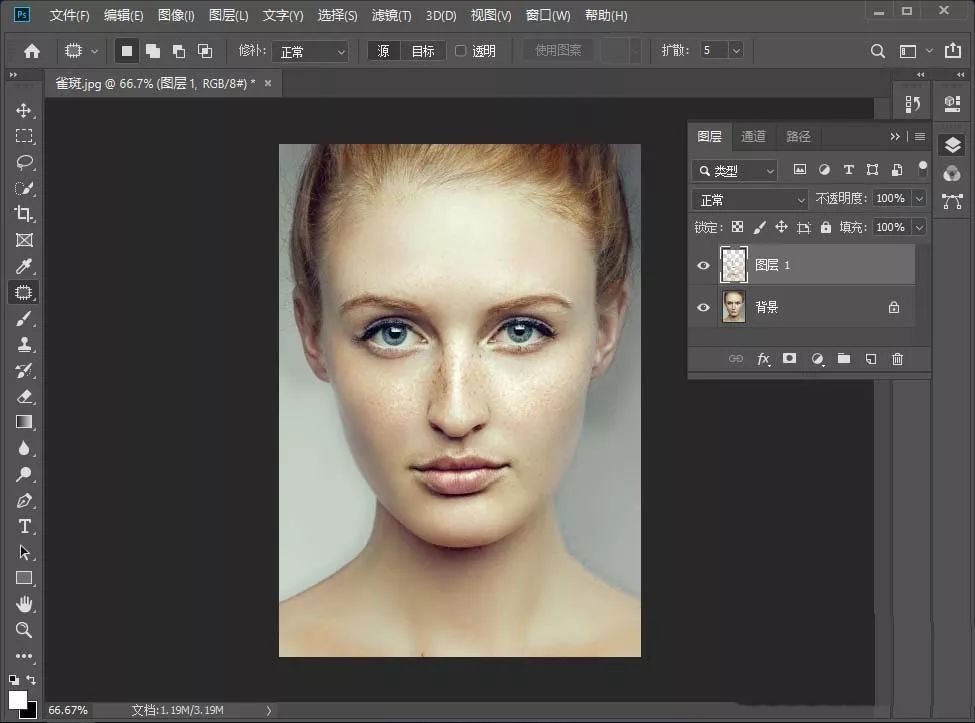
Task: Click the 目标 button in options bar
Action: [423, 51]
